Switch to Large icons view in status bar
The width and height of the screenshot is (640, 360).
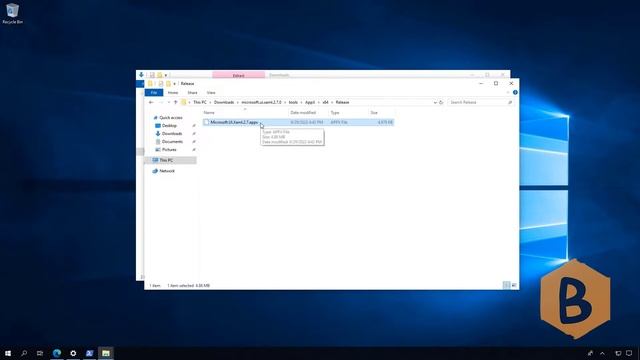pyautogui.click(x=514, y=285)
